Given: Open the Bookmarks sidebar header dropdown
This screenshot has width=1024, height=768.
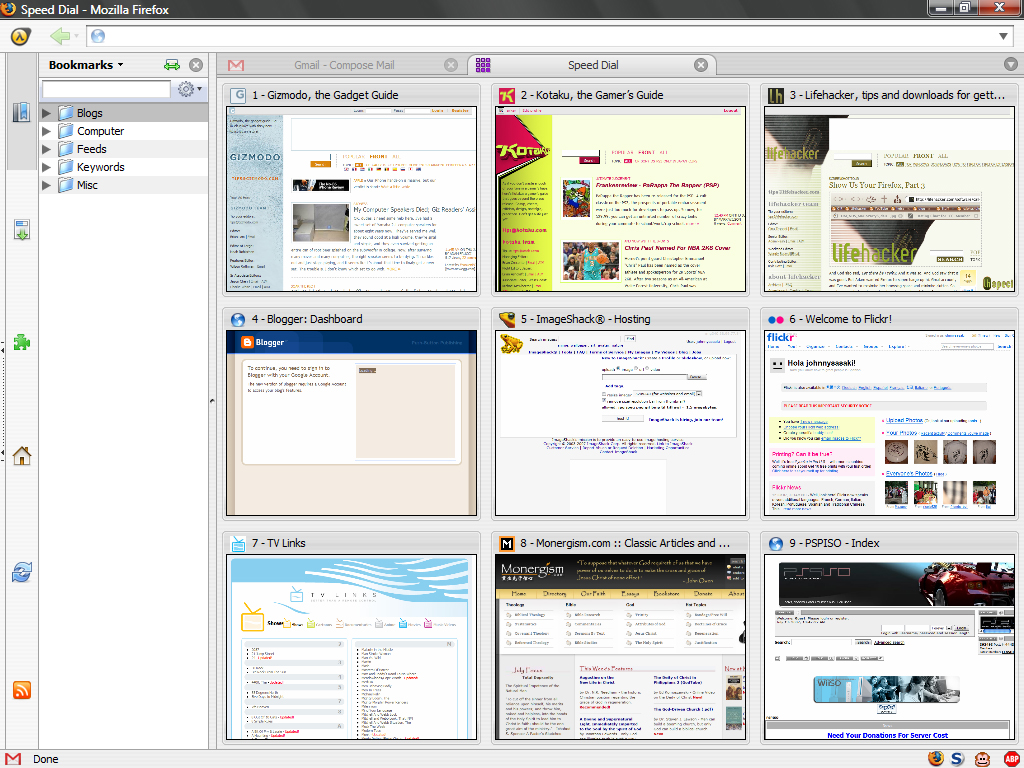Looking at the screenshot, I should tap(86, 65).
